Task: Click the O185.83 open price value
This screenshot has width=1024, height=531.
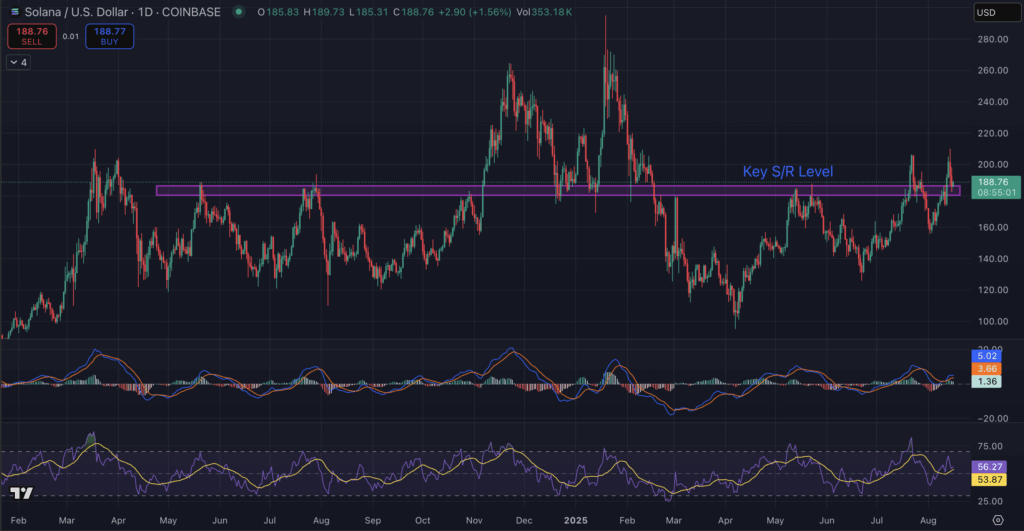Action: (x=278, y=12)
